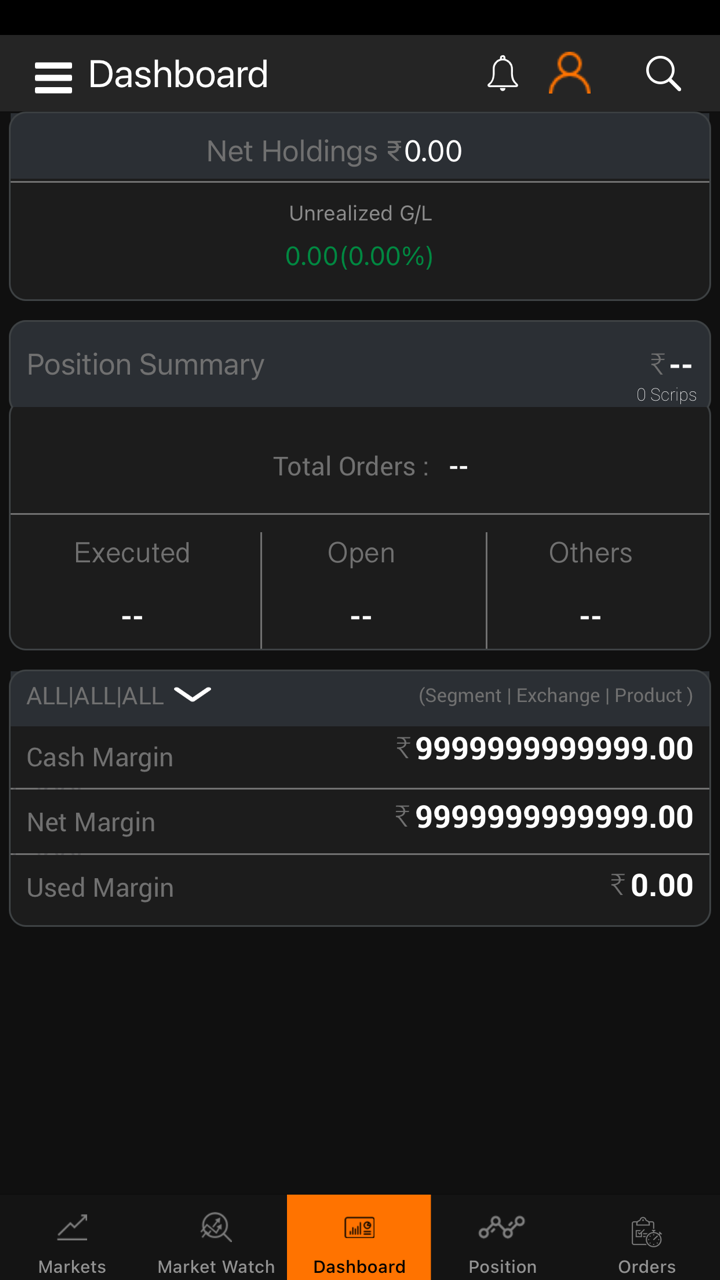The height and width of the screenshot is (1280, 720).
Task: Tap the Market Watch icon
Action: coord(216,1227)
